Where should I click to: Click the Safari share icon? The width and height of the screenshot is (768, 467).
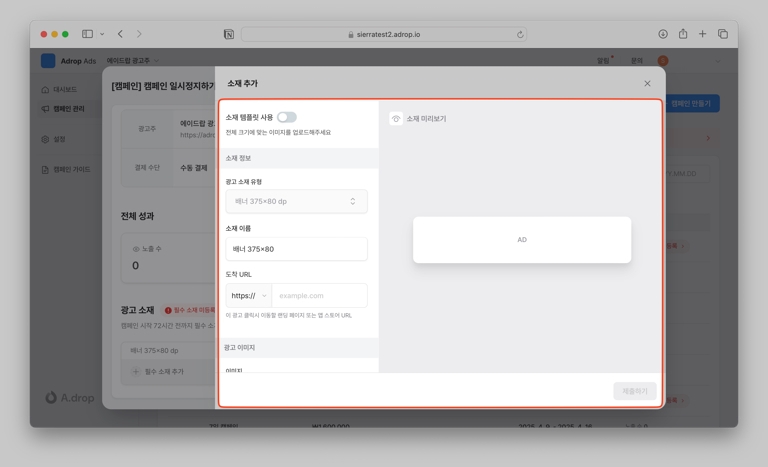tap(683, 34)
